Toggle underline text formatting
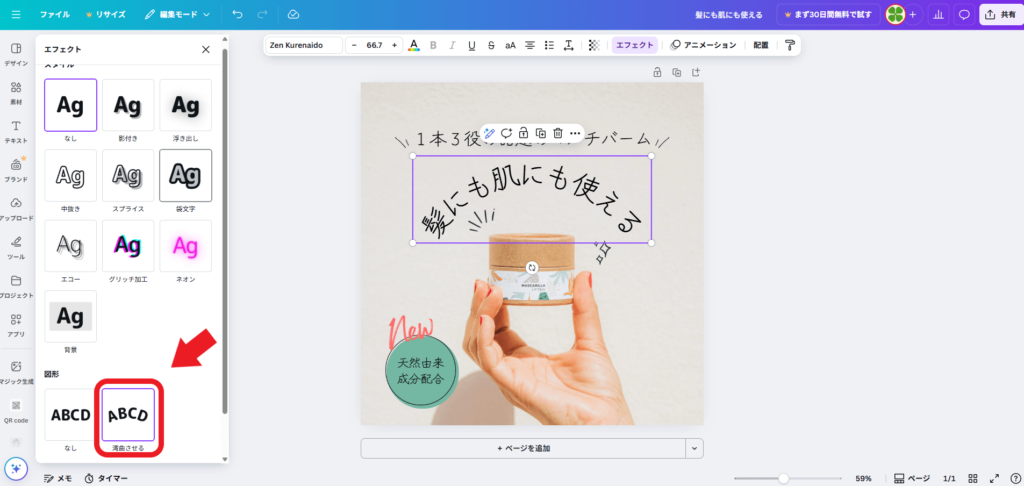This screenshot has height=486, width=1024. tap(470, 45)
